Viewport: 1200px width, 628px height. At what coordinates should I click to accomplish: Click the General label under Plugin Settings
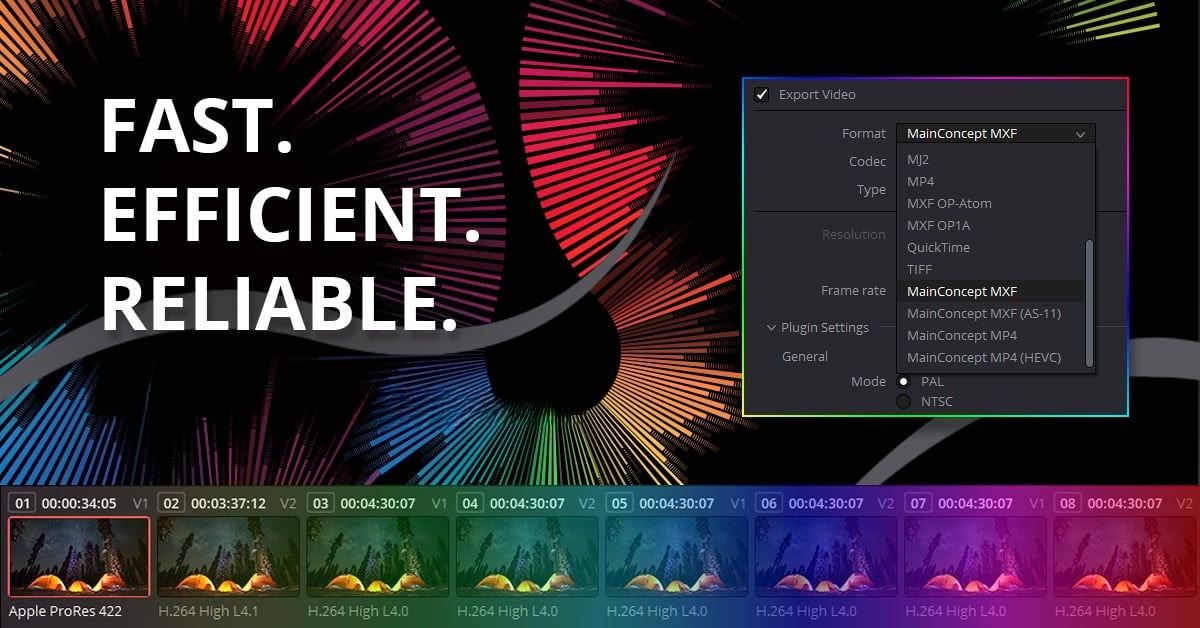[x=805, y=356]
